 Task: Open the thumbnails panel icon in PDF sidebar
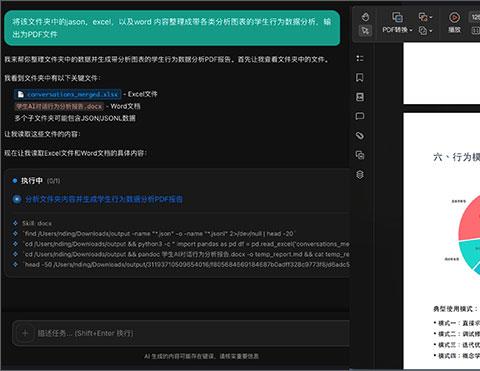point(360,97)
